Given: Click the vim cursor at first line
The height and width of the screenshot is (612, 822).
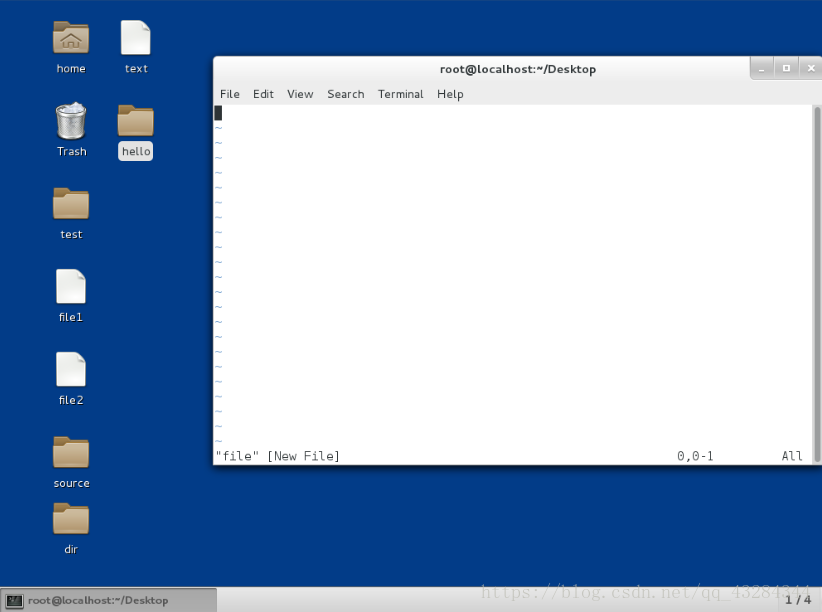Looking at the screenshot, I should tap(218, 113).
